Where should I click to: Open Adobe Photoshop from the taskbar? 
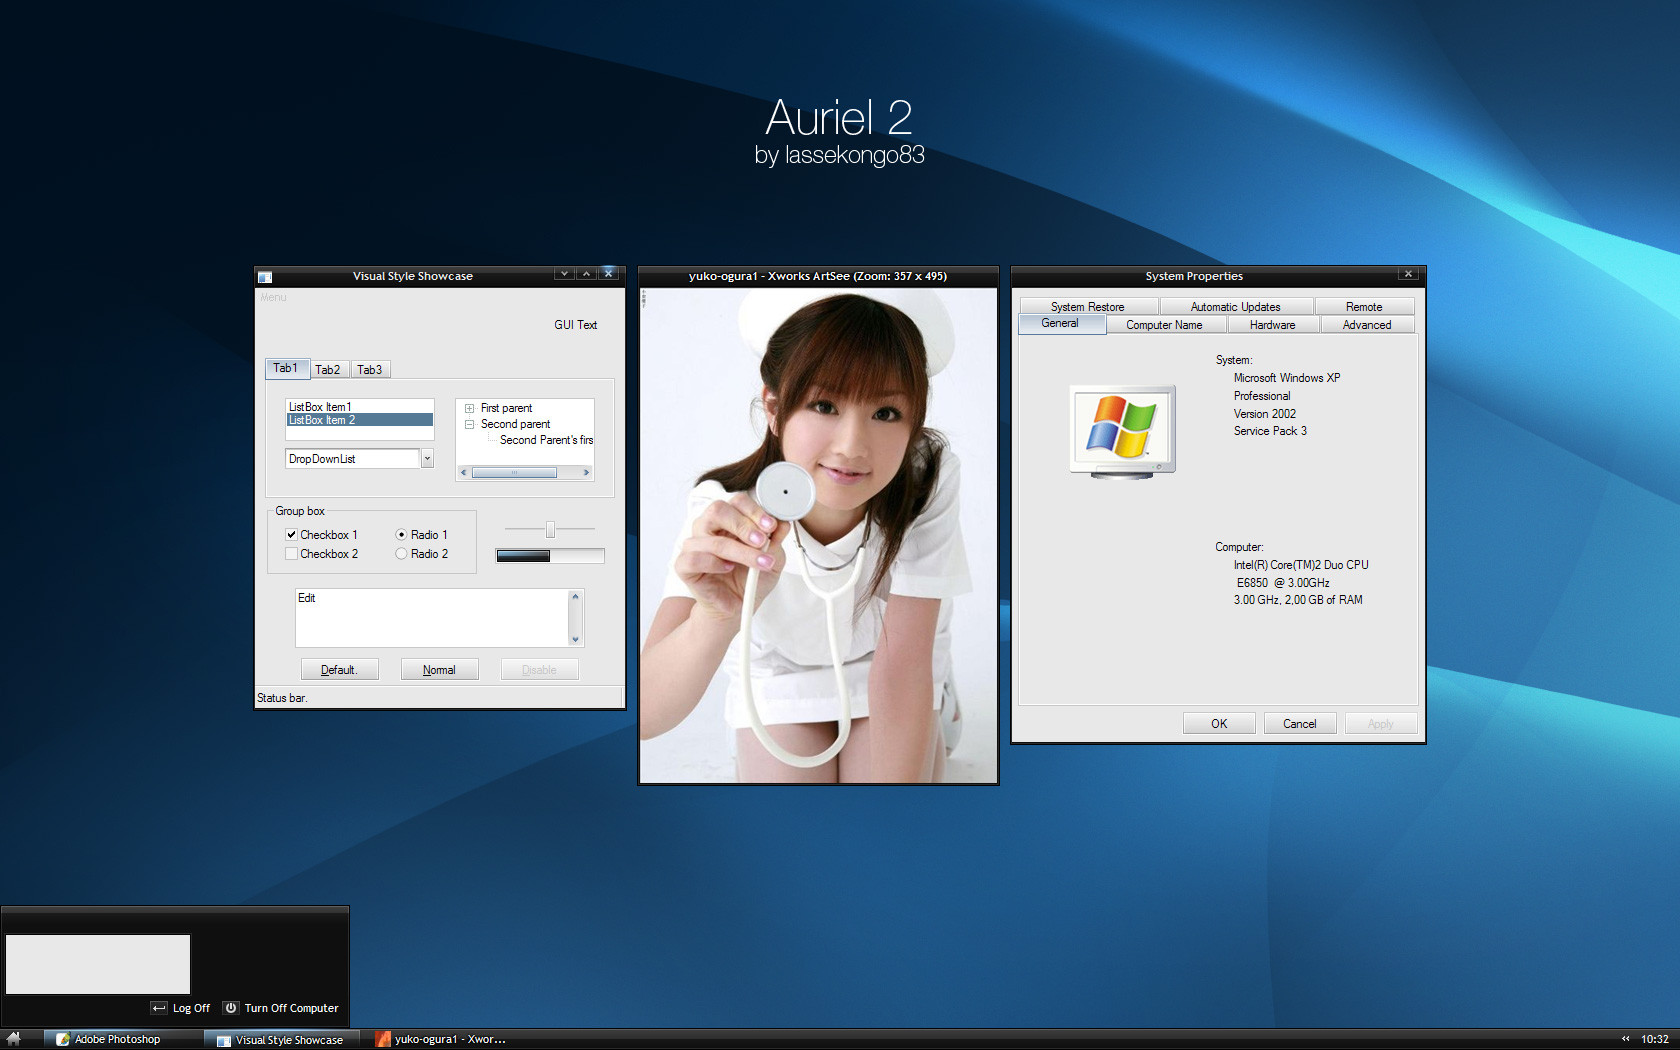click(110, 1040)
